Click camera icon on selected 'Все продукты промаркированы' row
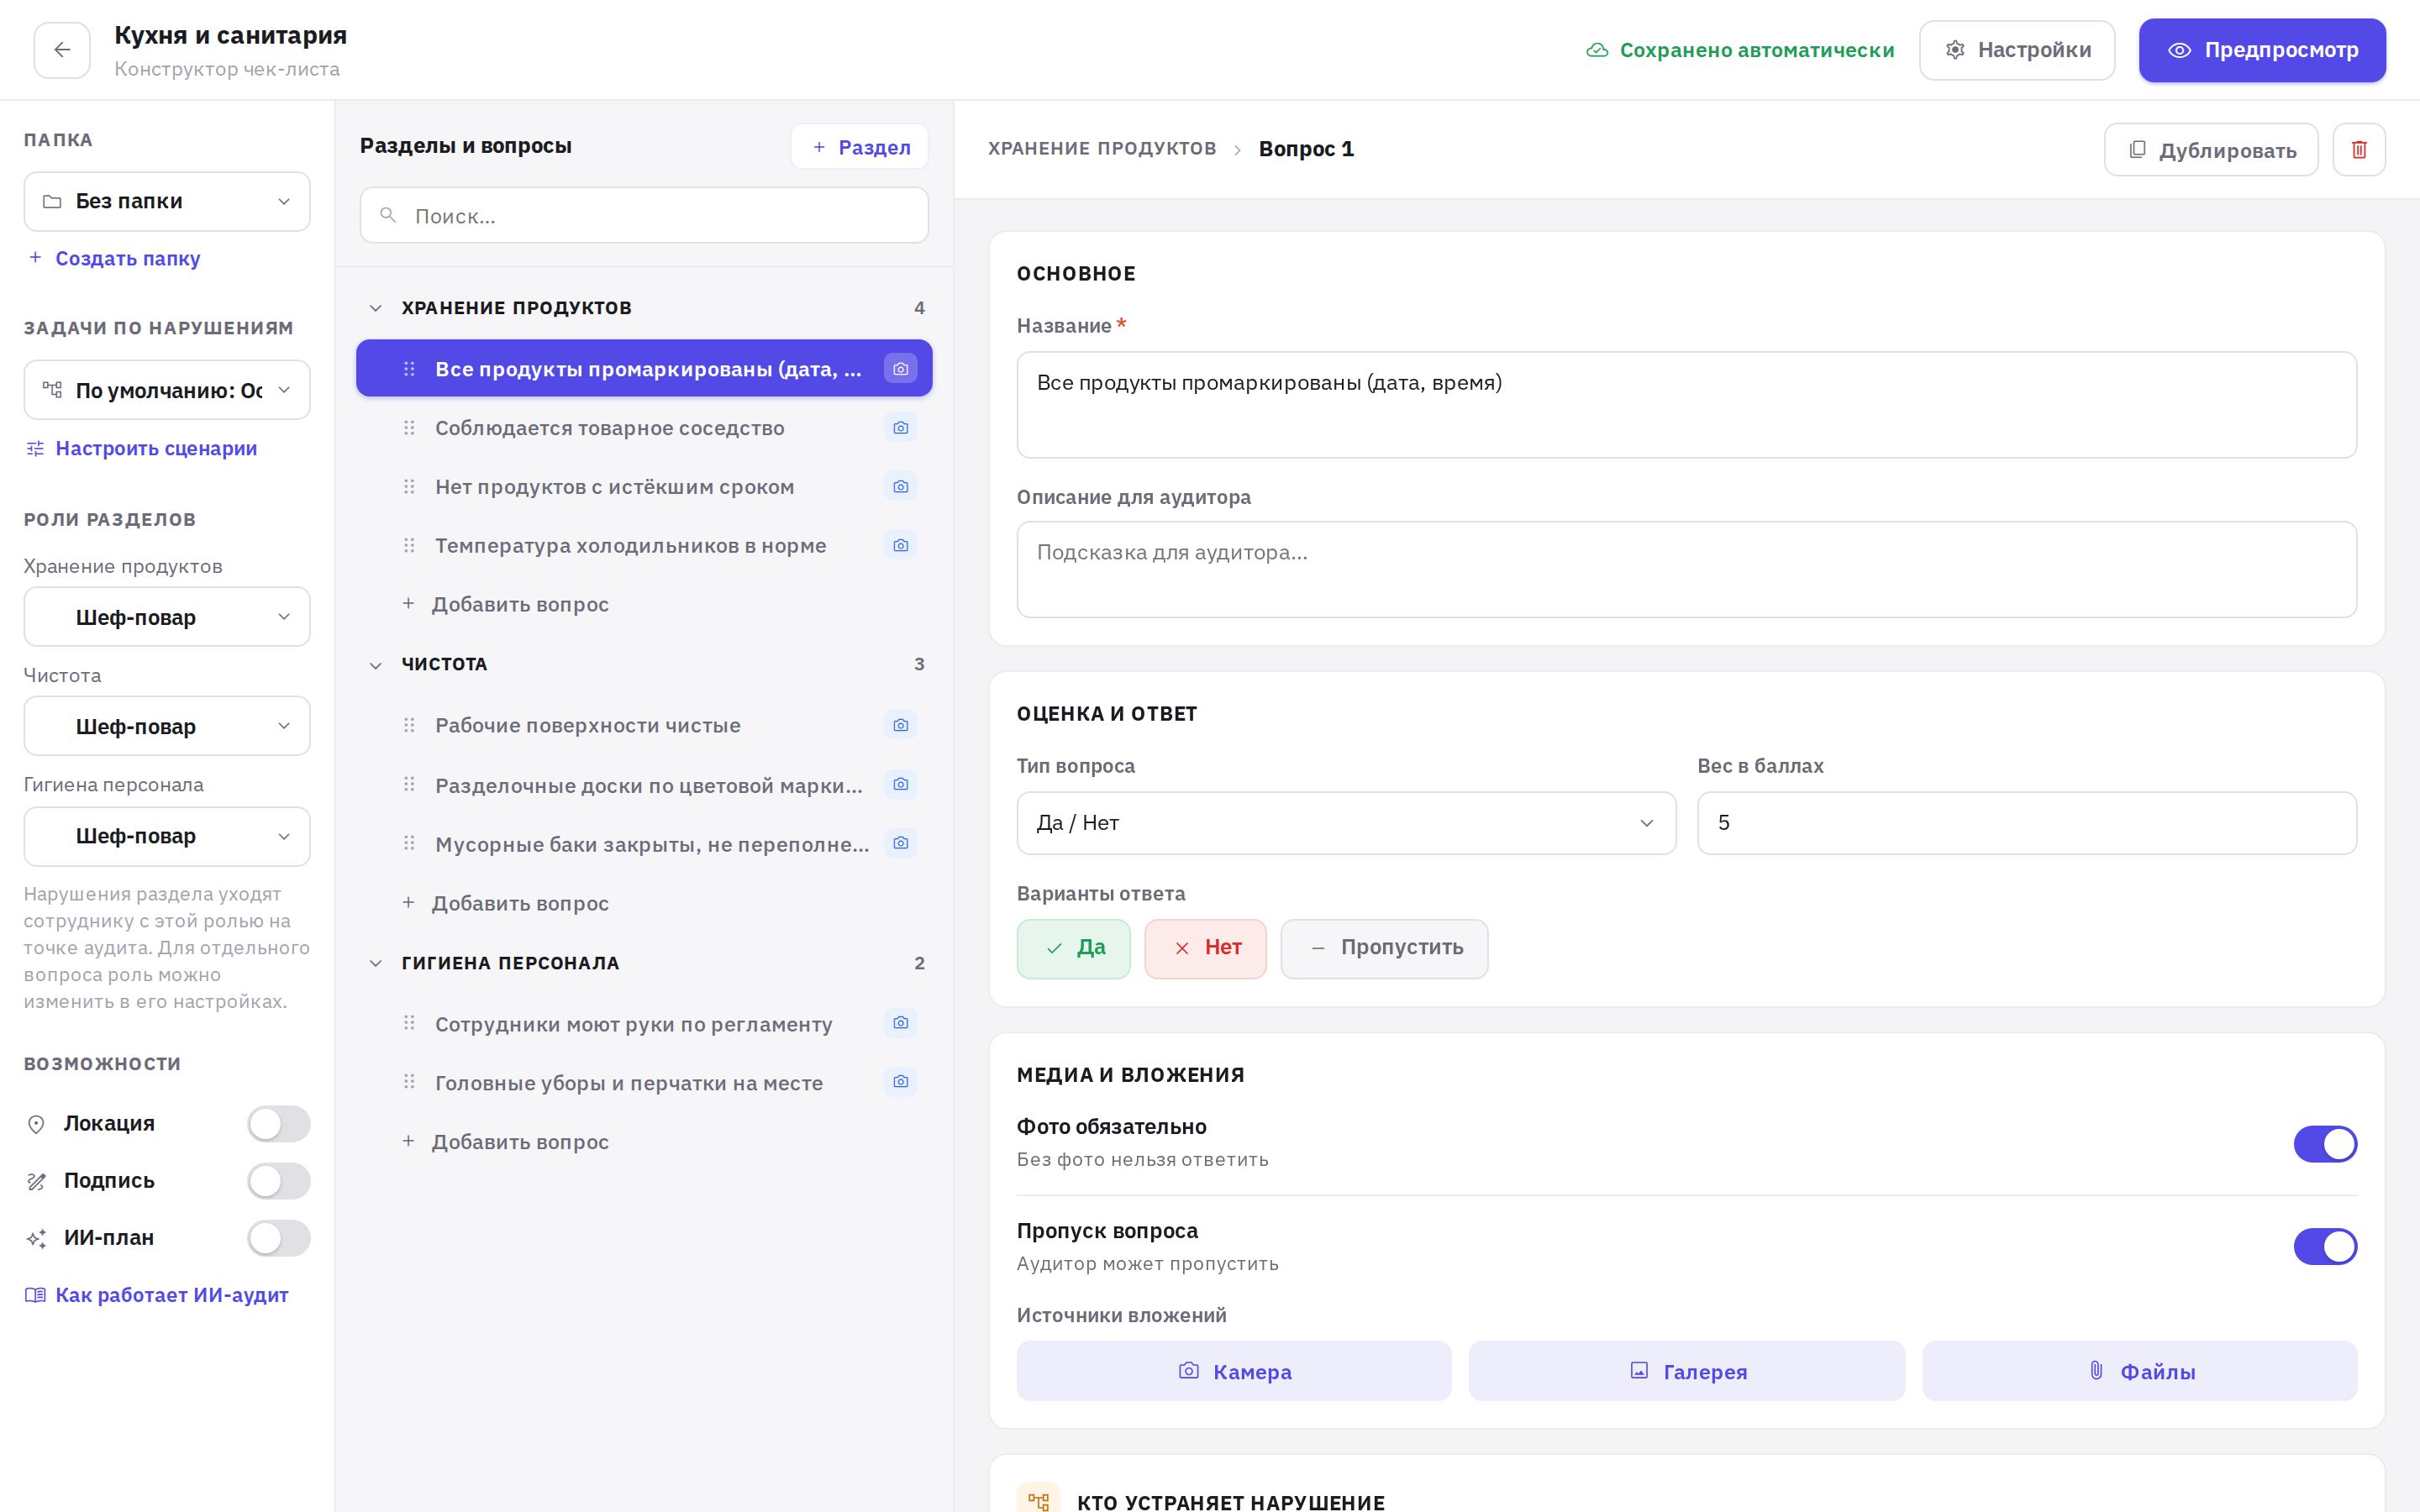Viewport: 2420px width, 1512px height. pos(900,369)
